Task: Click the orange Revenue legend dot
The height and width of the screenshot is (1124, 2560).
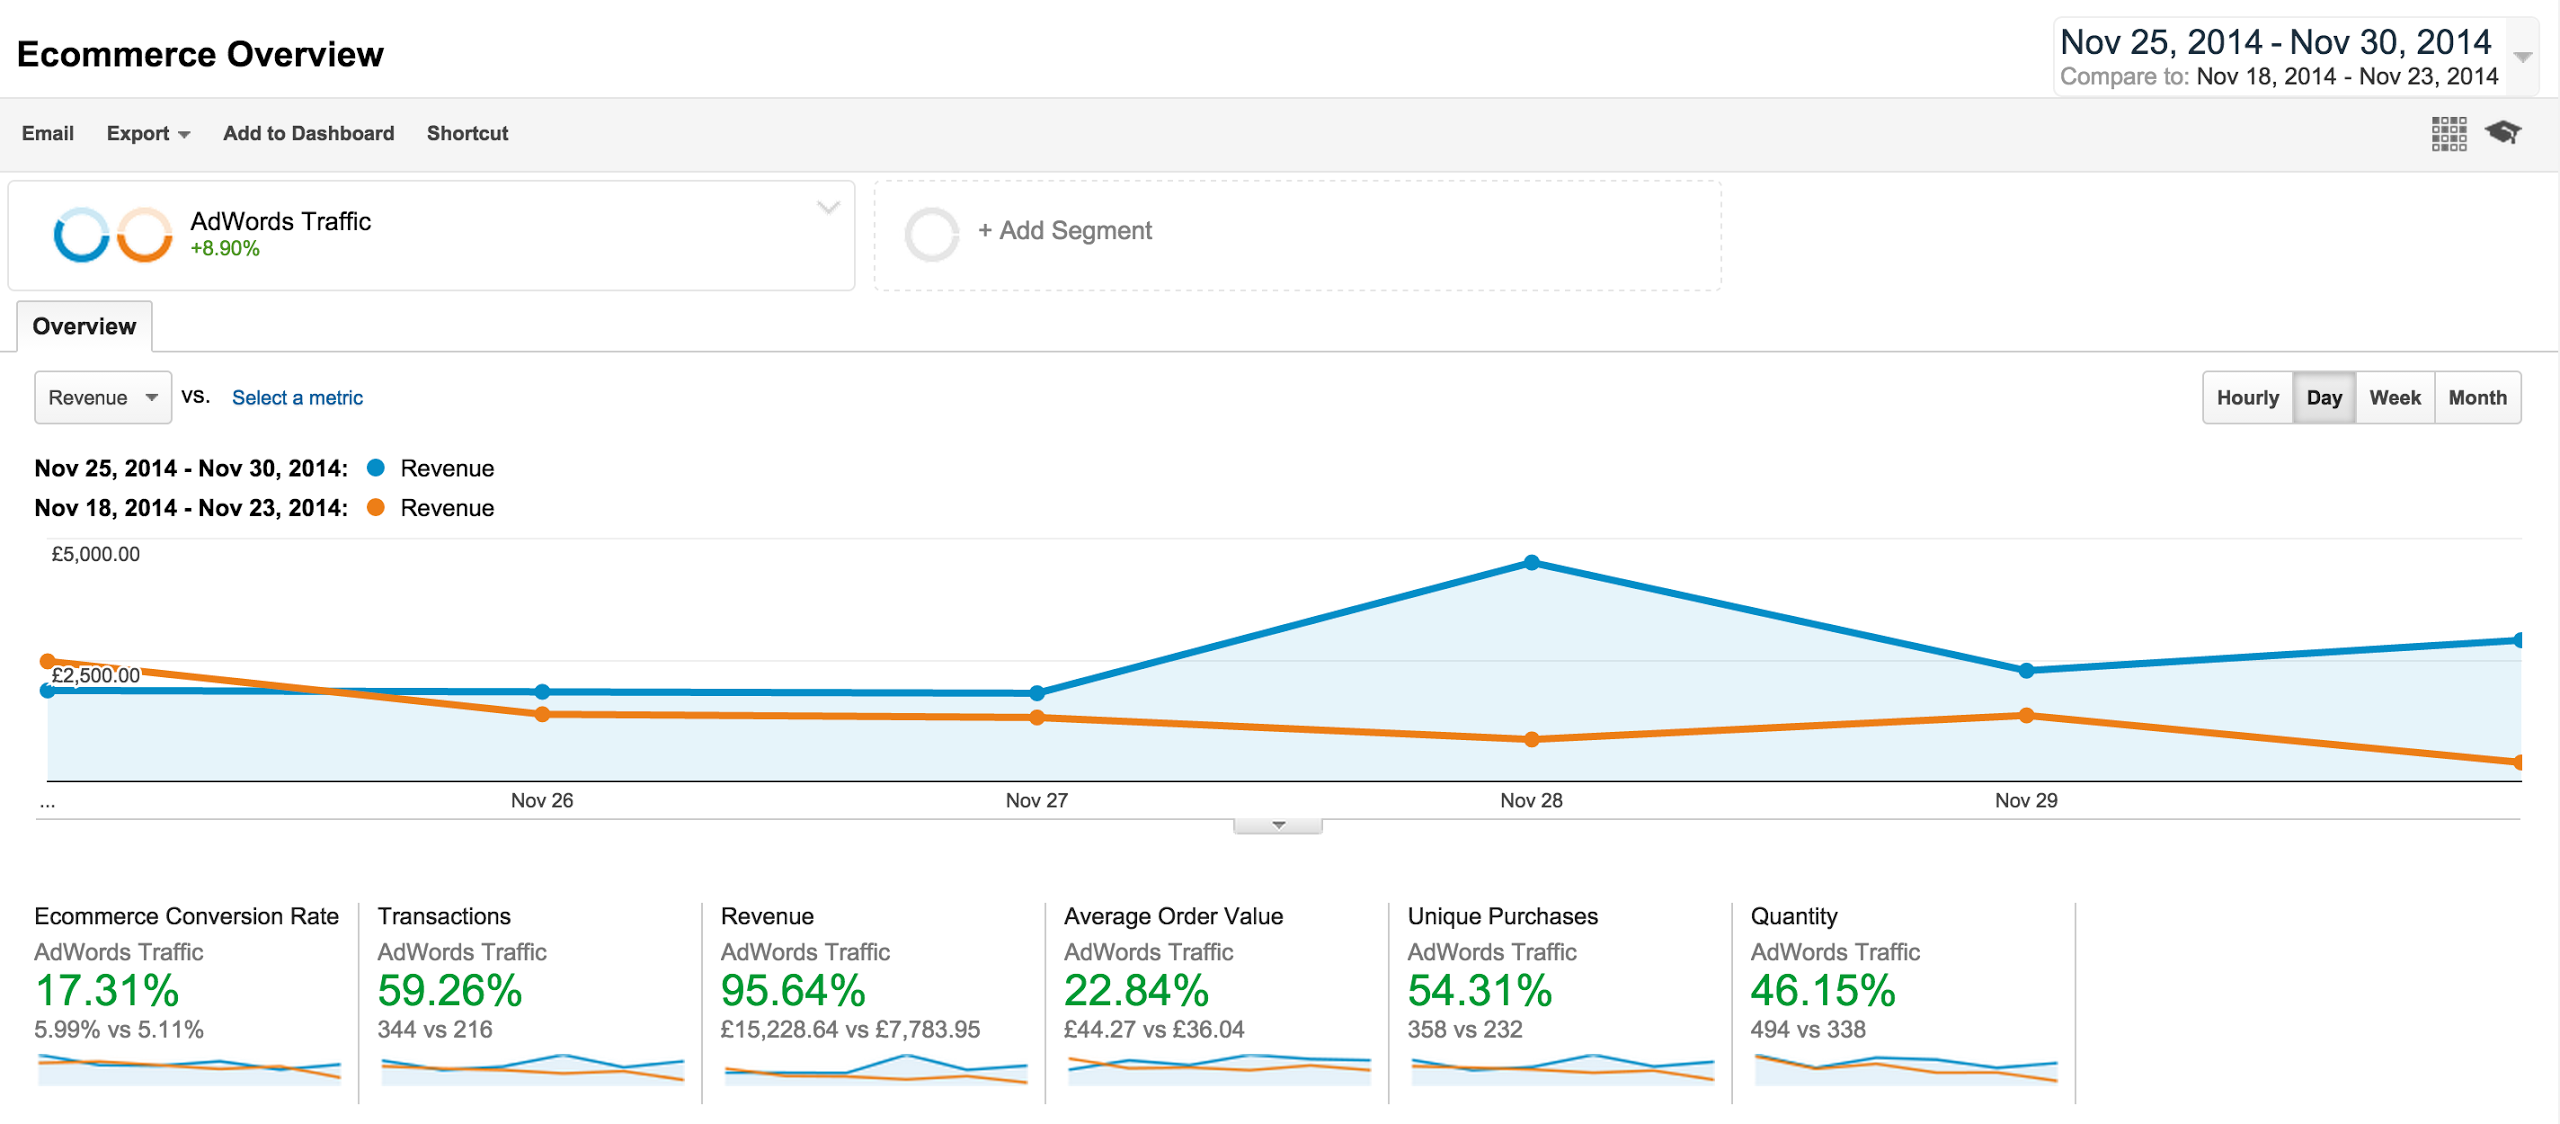Action: coord(376,507)
